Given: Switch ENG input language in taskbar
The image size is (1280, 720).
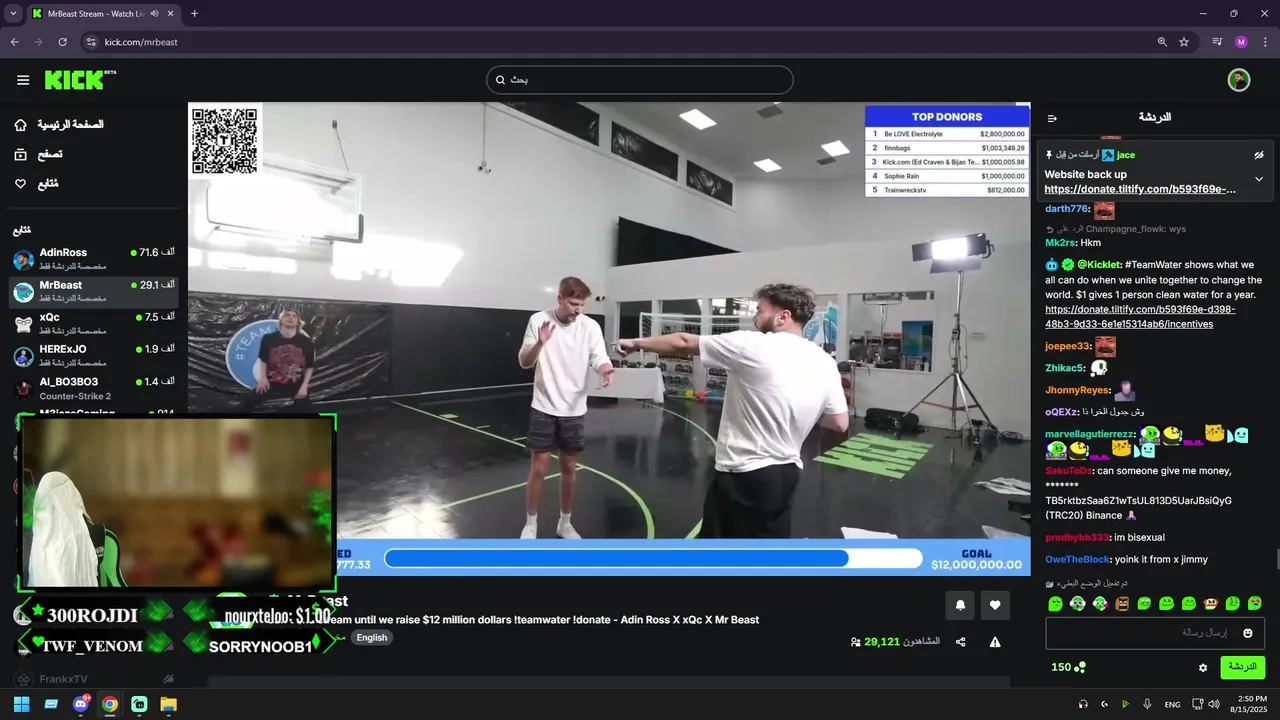Looking at the screenshot, I should (x=1172, y=704).
